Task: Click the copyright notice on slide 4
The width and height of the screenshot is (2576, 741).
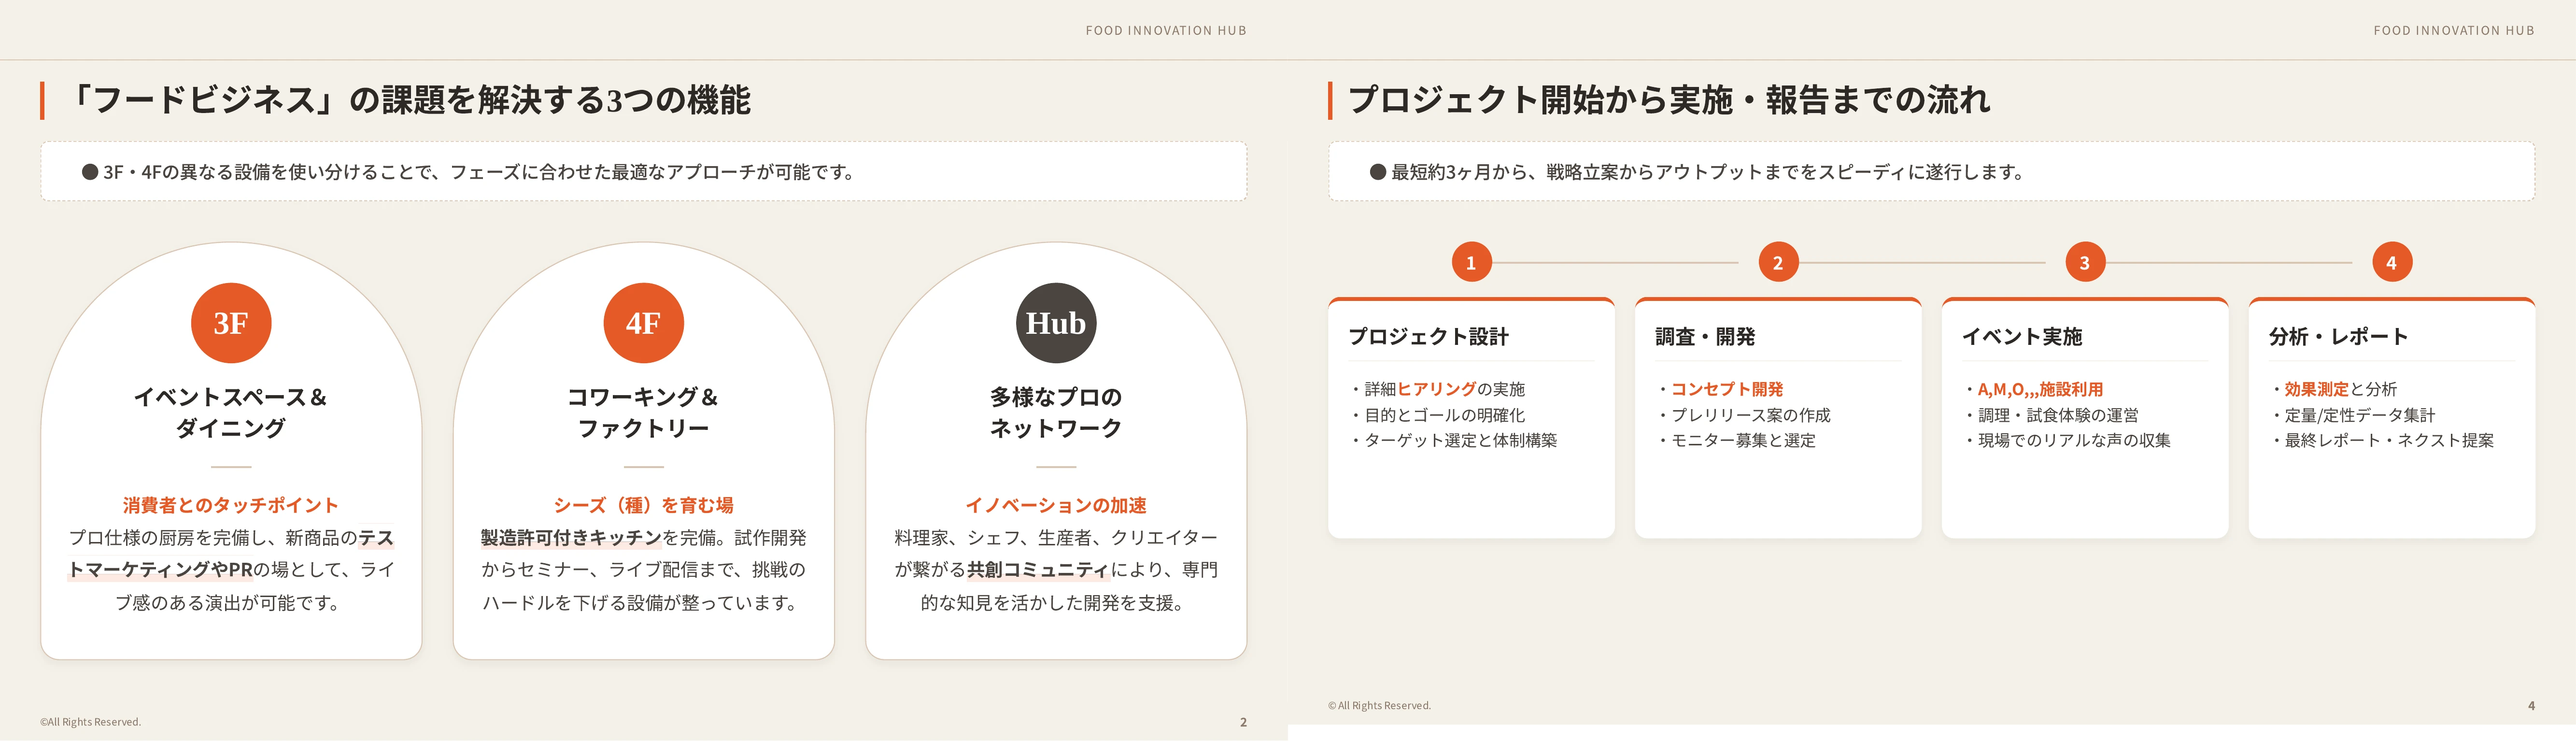Action: point(1380,706)
